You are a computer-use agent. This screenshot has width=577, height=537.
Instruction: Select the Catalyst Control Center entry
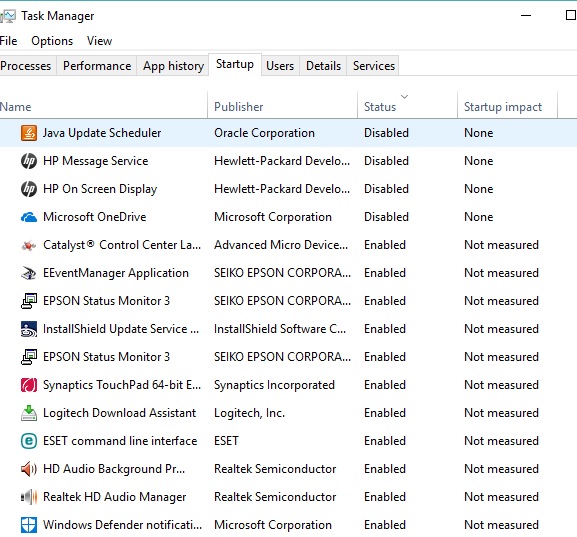(122, 245)
